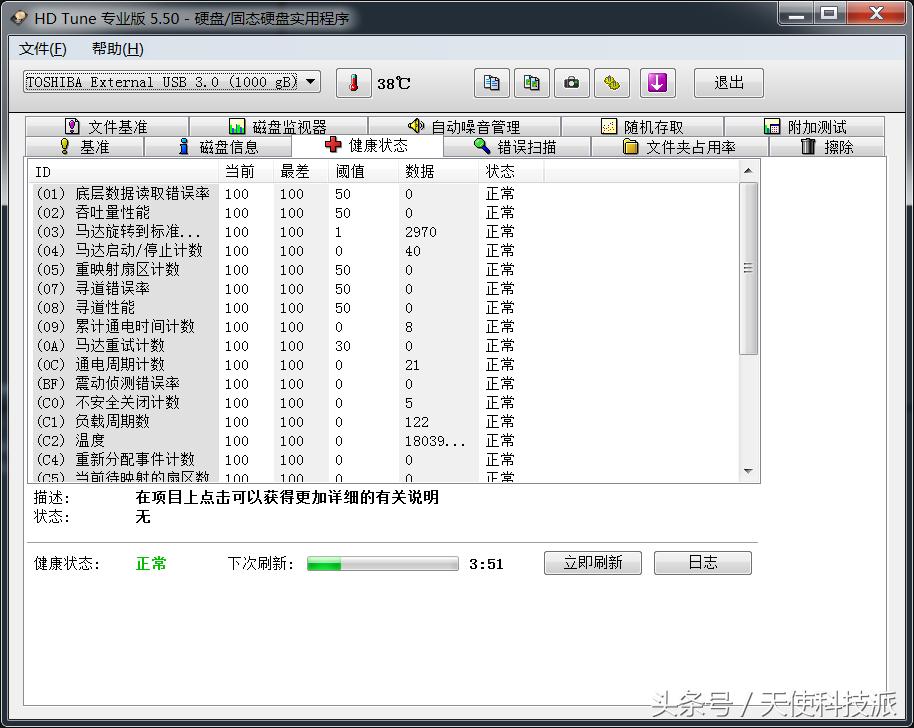The image size is (914, 728).
Task: Select the 健康状态 tab
Action: [367, 146]
